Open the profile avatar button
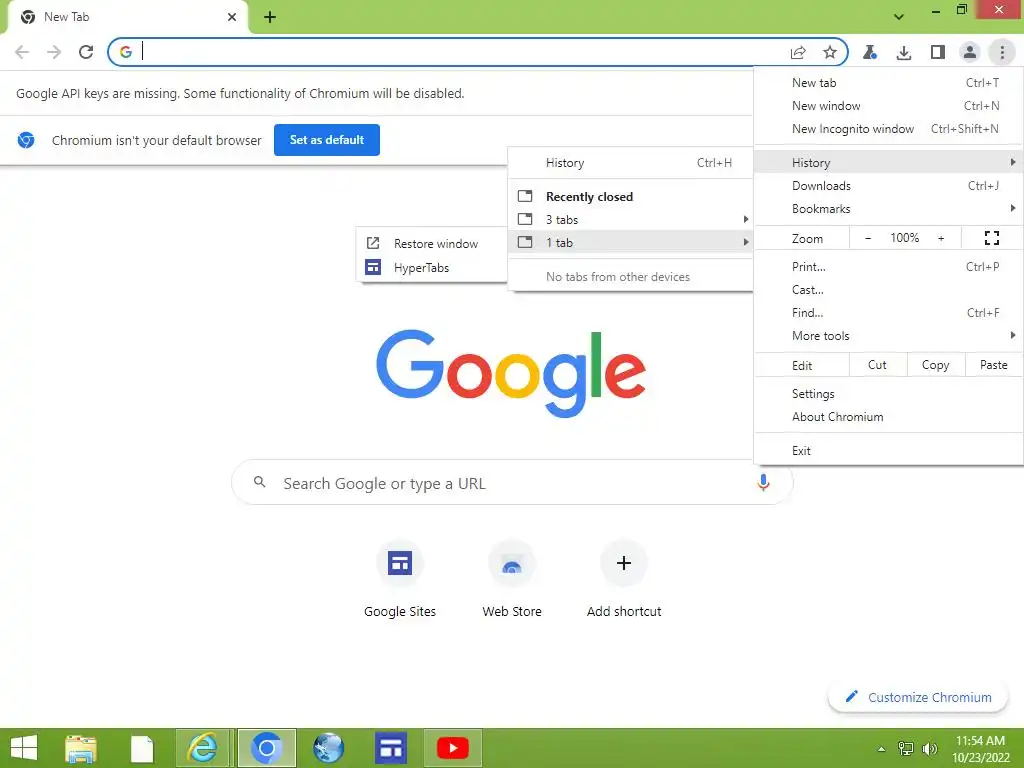Screen dimensions: 1024x768 click(970, 52)
